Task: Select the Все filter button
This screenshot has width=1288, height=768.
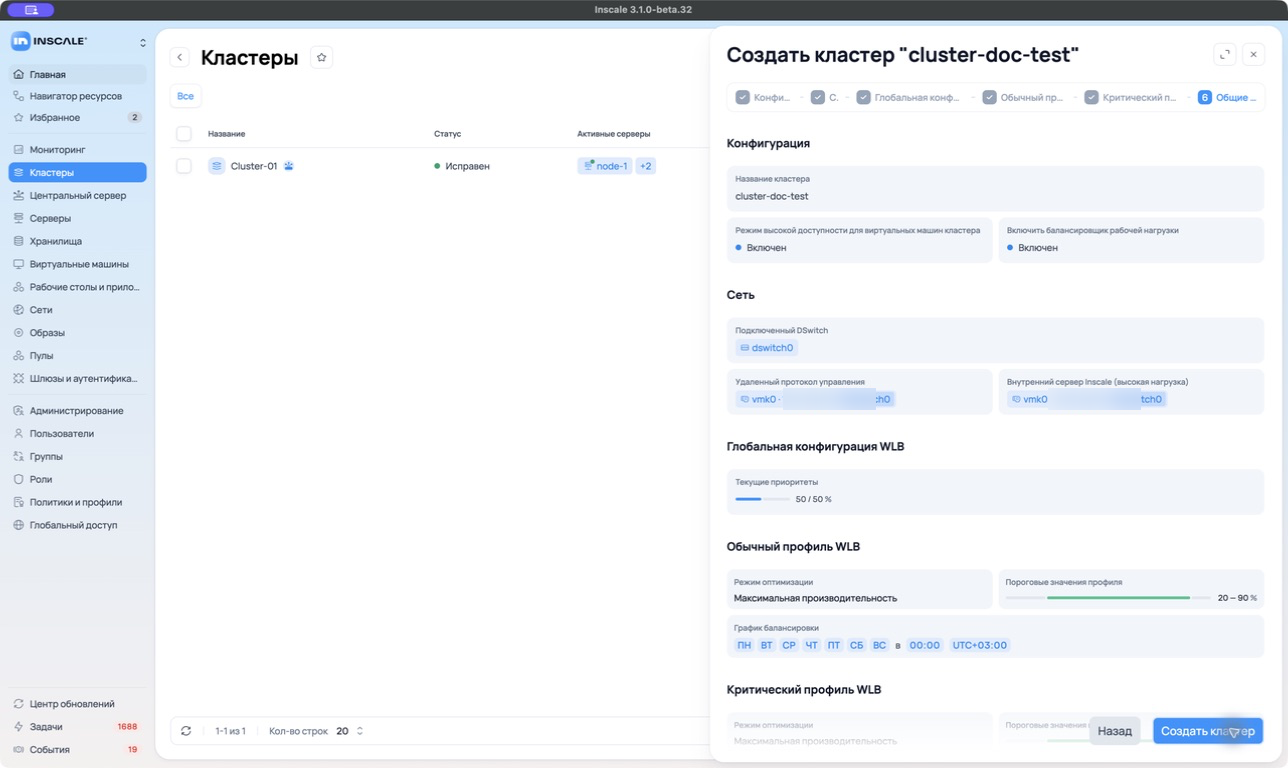Action: (x=185, y=96)
